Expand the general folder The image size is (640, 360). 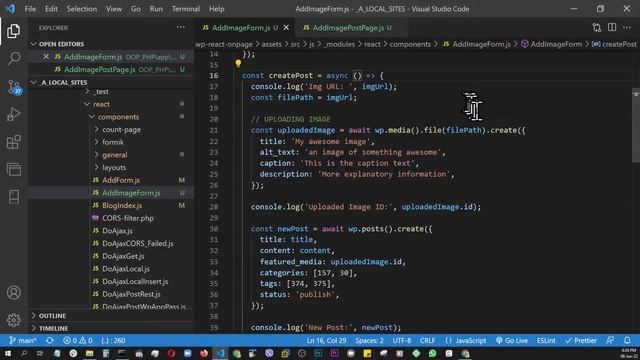click(x=114, y=155)
